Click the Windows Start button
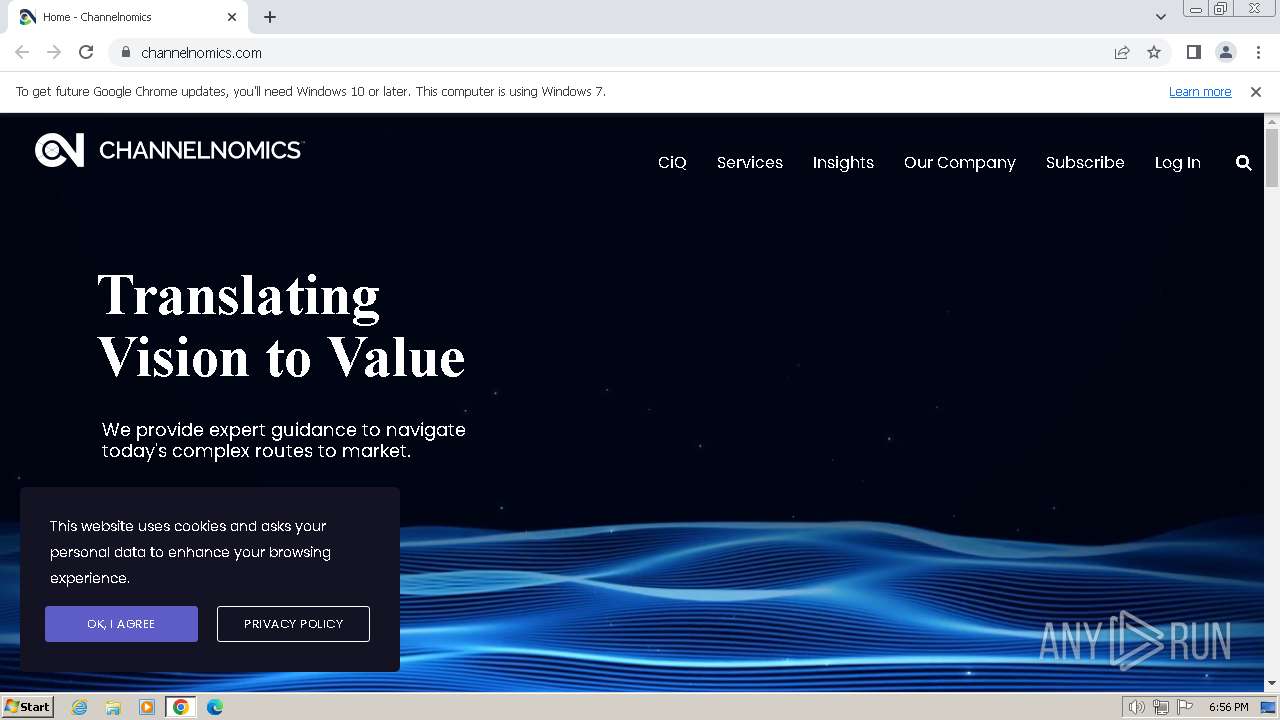1280x720 pixels. (27, 707)
